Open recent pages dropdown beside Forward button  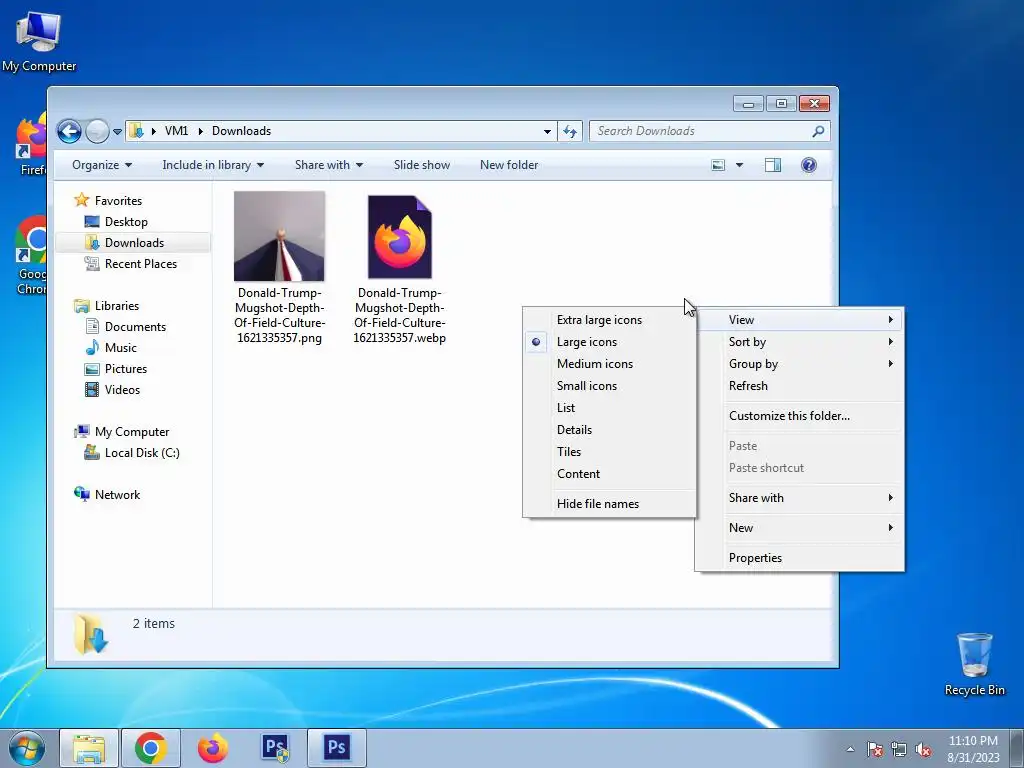118,131
